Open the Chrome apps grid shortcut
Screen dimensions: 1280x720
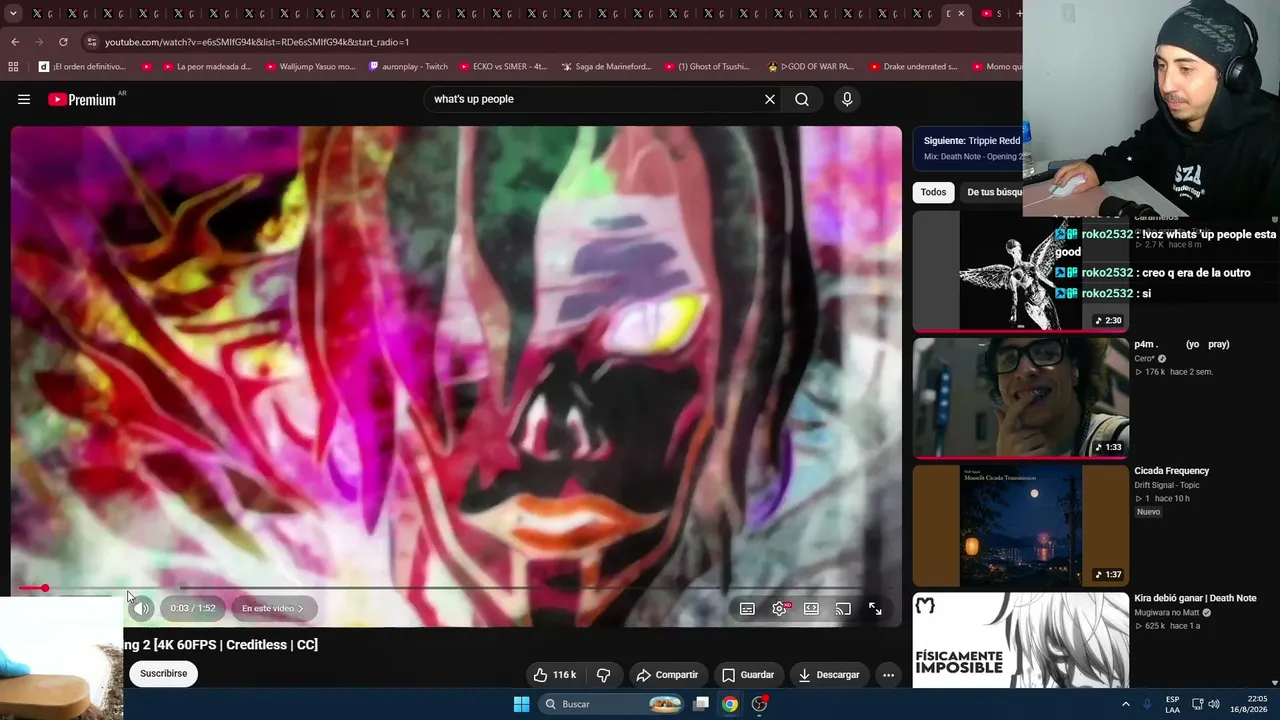point(13,67)
